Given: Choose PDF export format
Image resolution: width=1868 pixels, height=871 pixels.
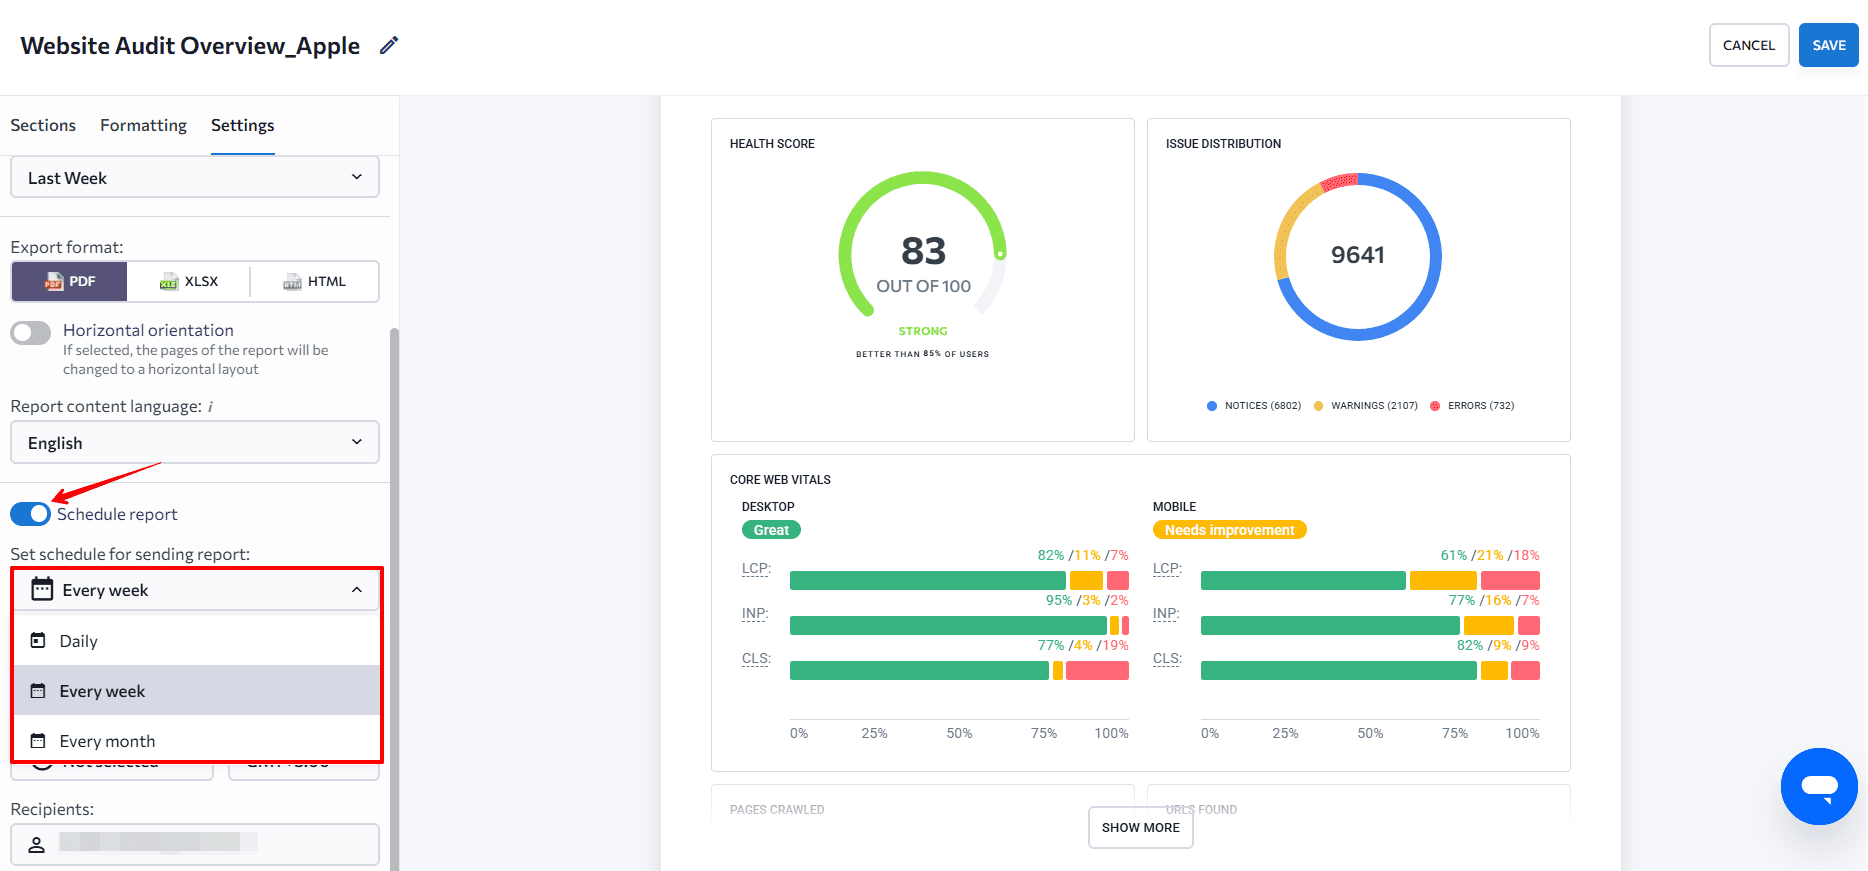Looking at the screenshot, I should (x=69, y=282).
